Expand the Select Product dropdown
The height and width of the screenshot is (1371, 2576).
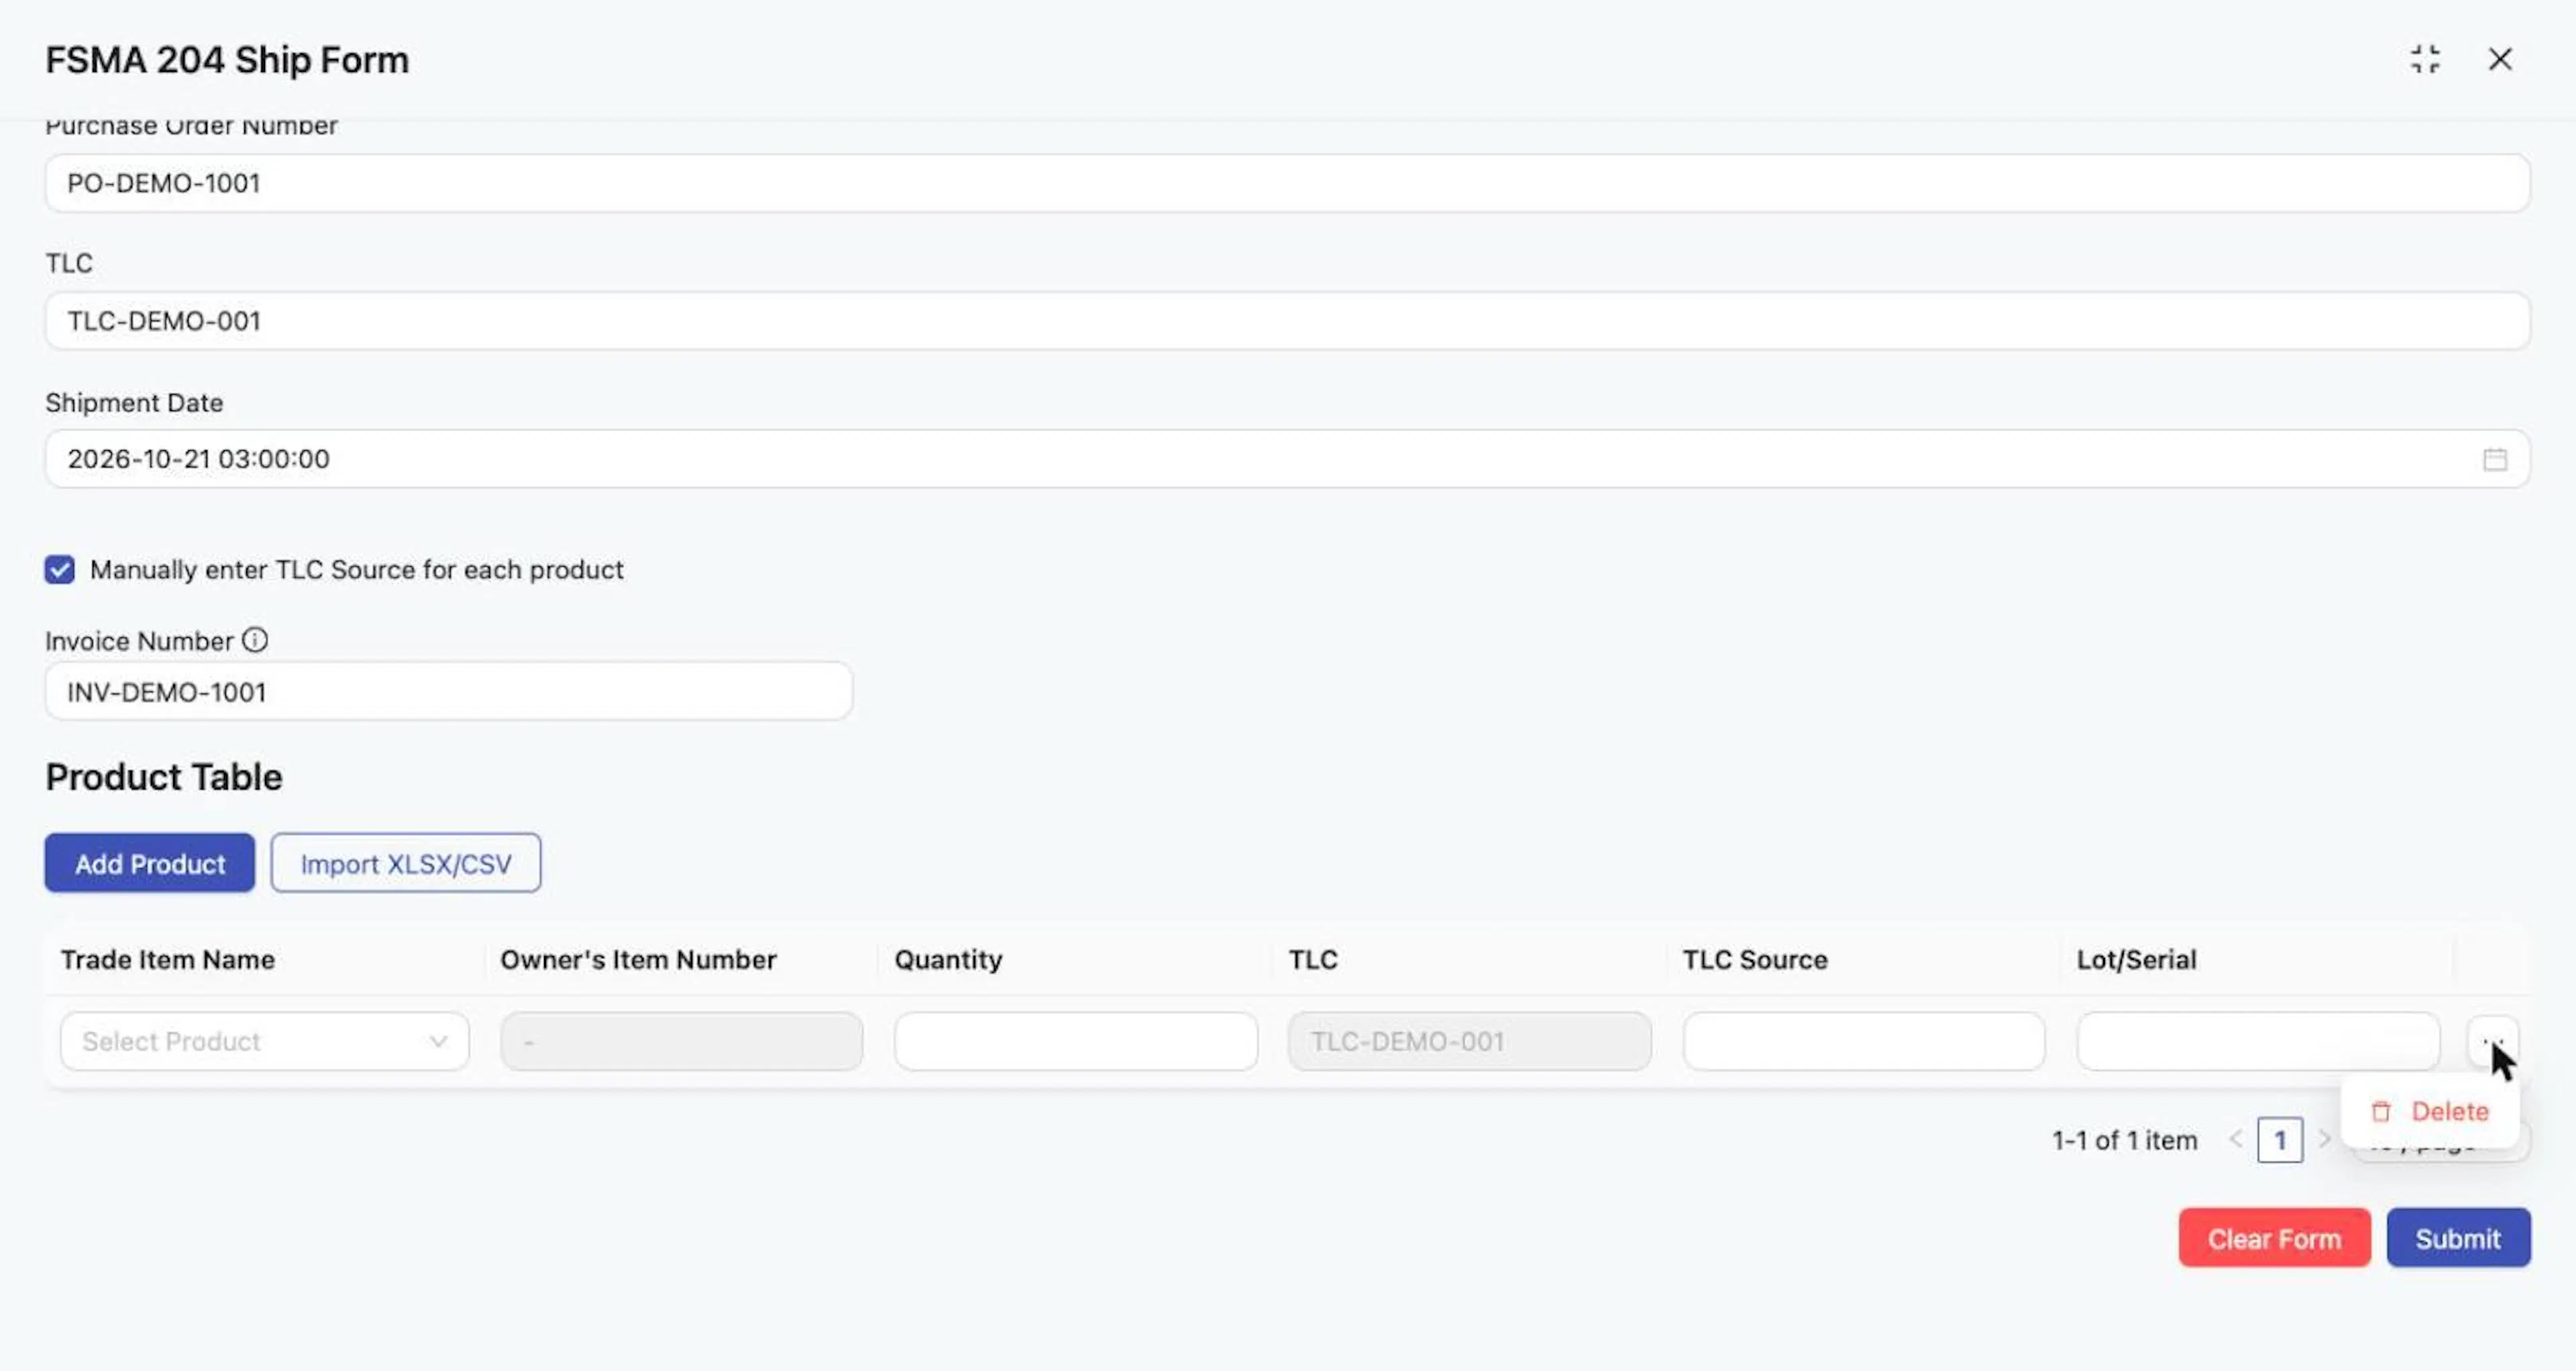[x=265, y=1042]
